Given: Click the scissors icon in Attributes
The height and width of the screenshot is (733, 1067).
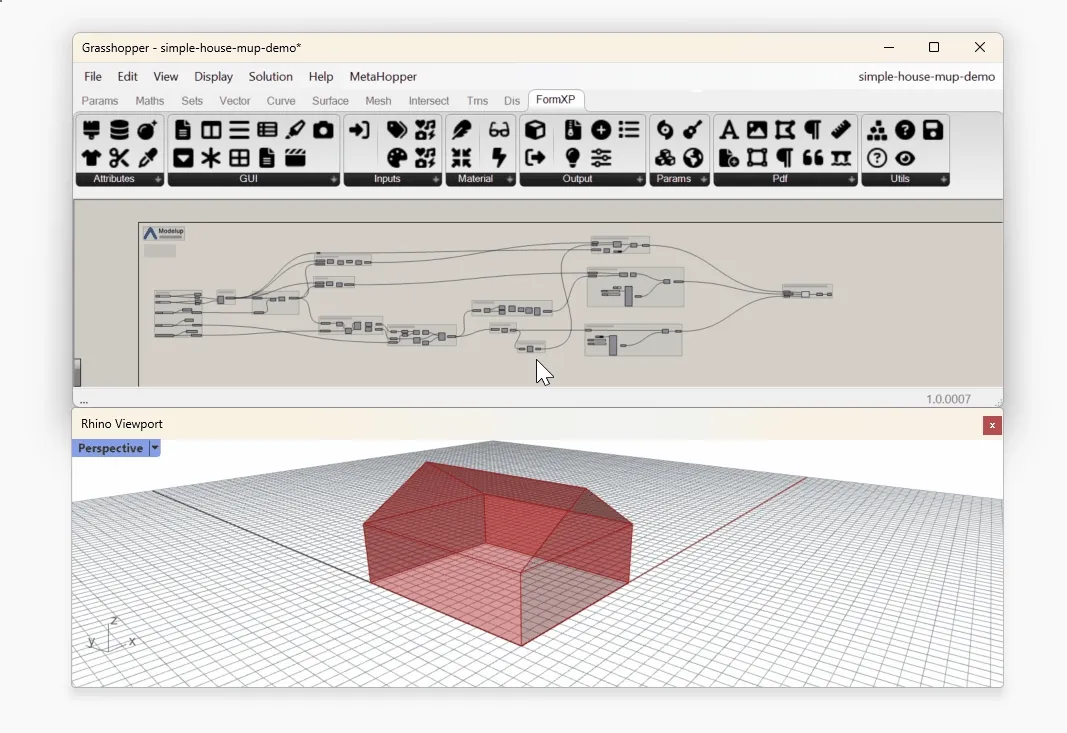Looking at the screenshot, I should [119, 158].
